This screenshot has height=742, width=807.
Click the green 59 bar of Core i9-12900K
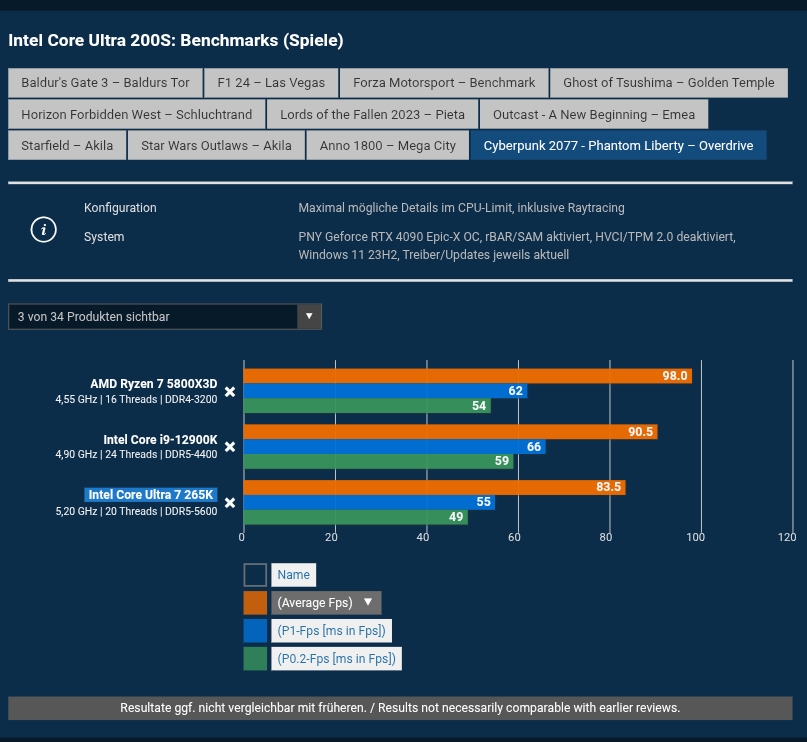click(378, 461)
